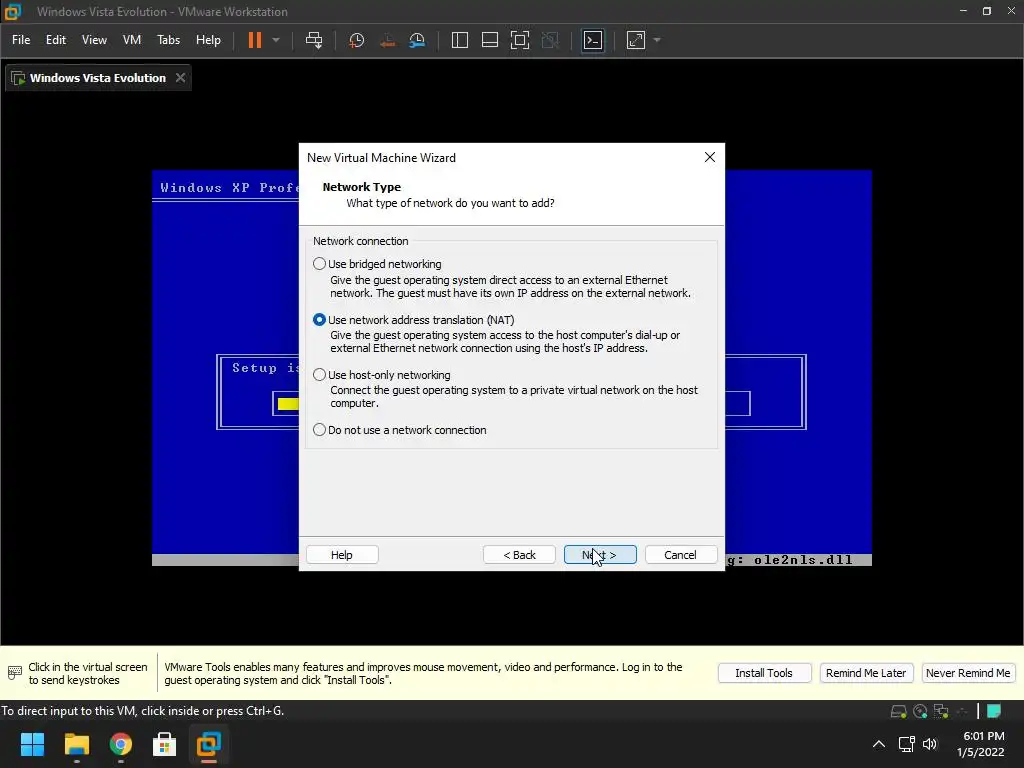Cancel the New Virtual Machine Wizard
The image size is (1024, 768).
pyautogui.click(x=680, y=554)
